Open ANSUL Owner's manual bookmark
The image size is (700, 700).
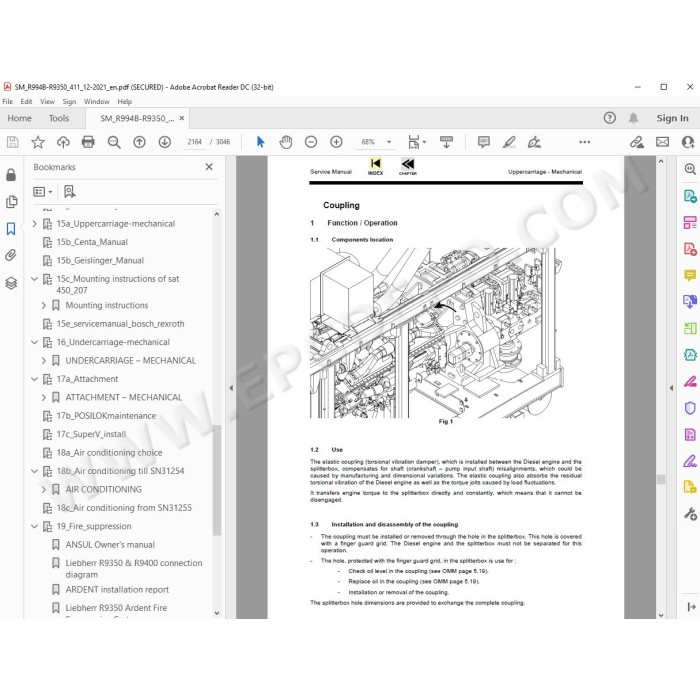110,545
